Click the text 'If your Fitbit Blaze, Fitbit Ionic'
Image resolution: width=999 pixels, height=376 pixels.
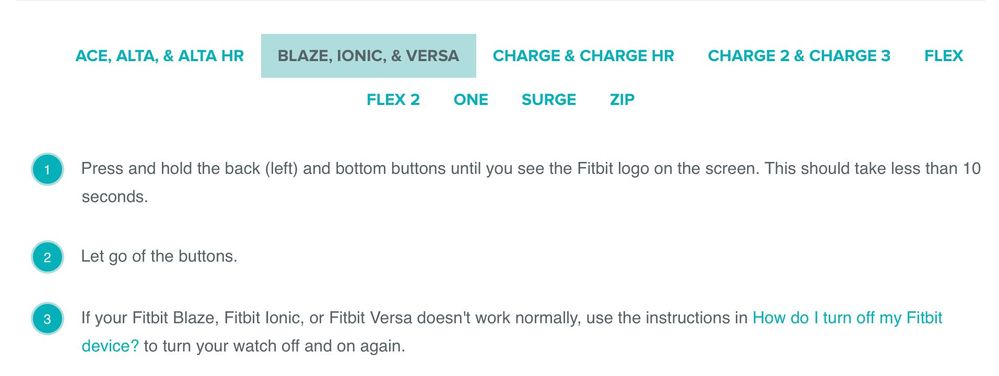[x=193, y=317]
